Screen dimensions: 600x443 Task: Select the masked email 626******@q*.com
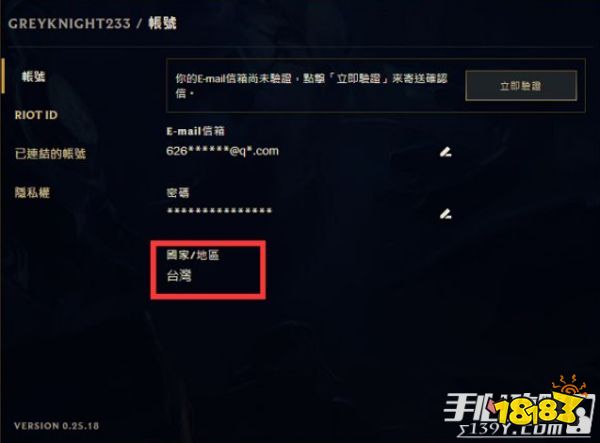[x=222, y=151]
